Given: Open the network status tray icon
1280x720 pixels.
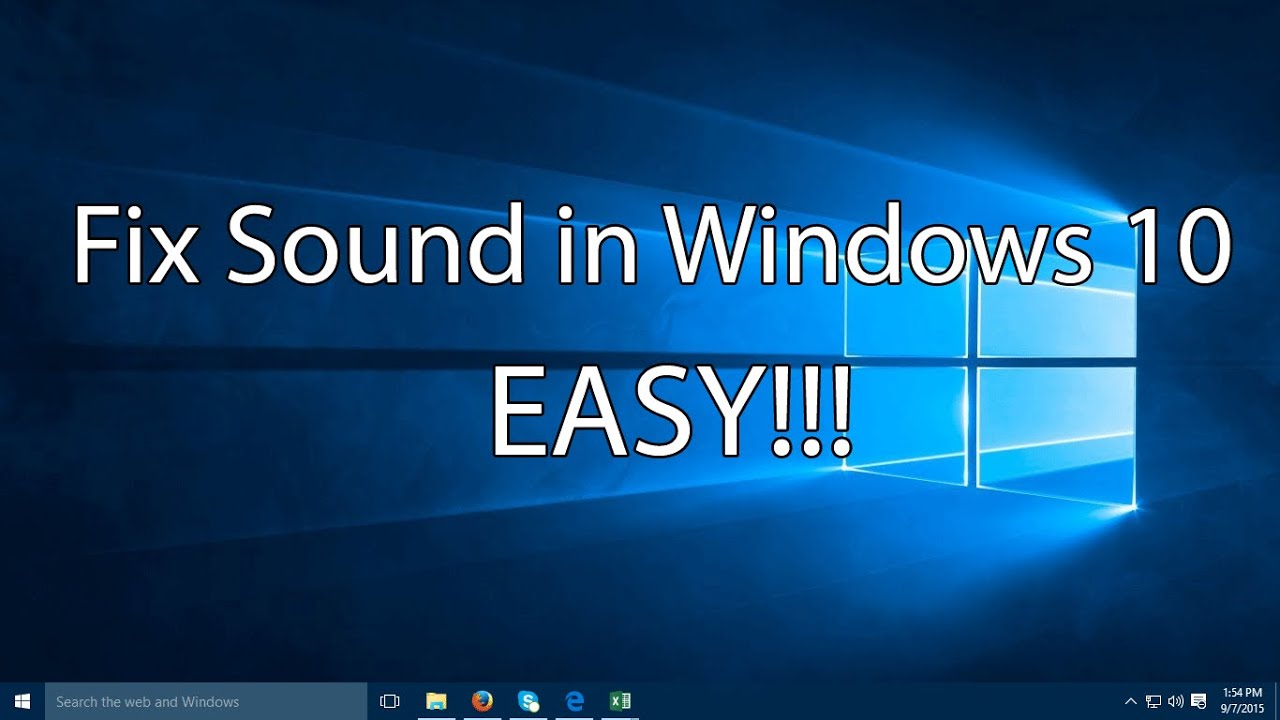Looking at the screenshot, I should pos(1153,701).
